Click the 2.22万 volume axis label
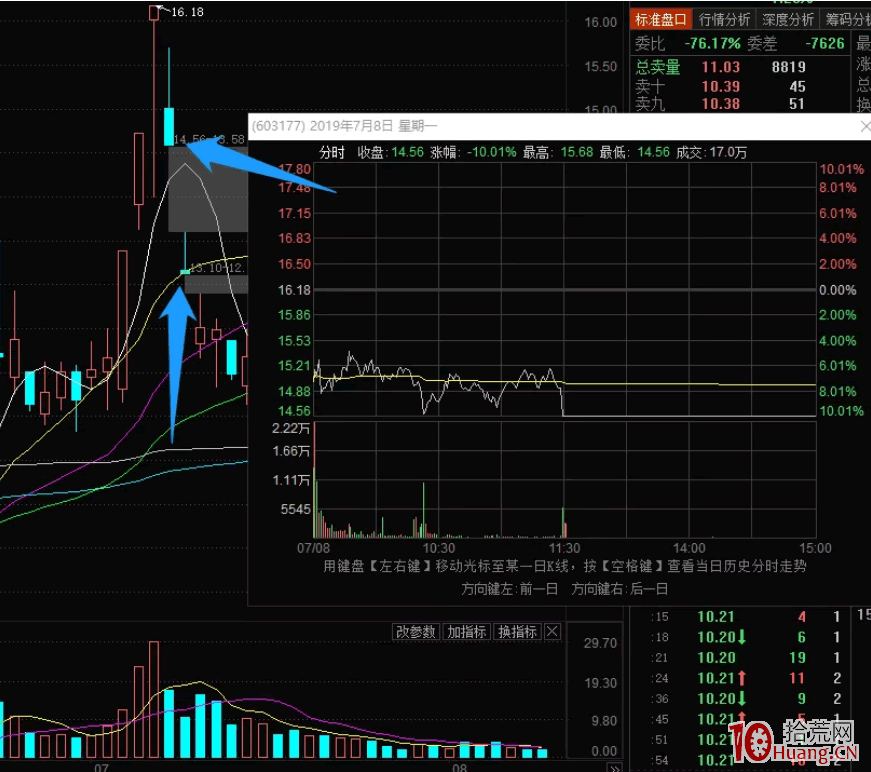Screen dimensions: 871x772 [291, 428]
